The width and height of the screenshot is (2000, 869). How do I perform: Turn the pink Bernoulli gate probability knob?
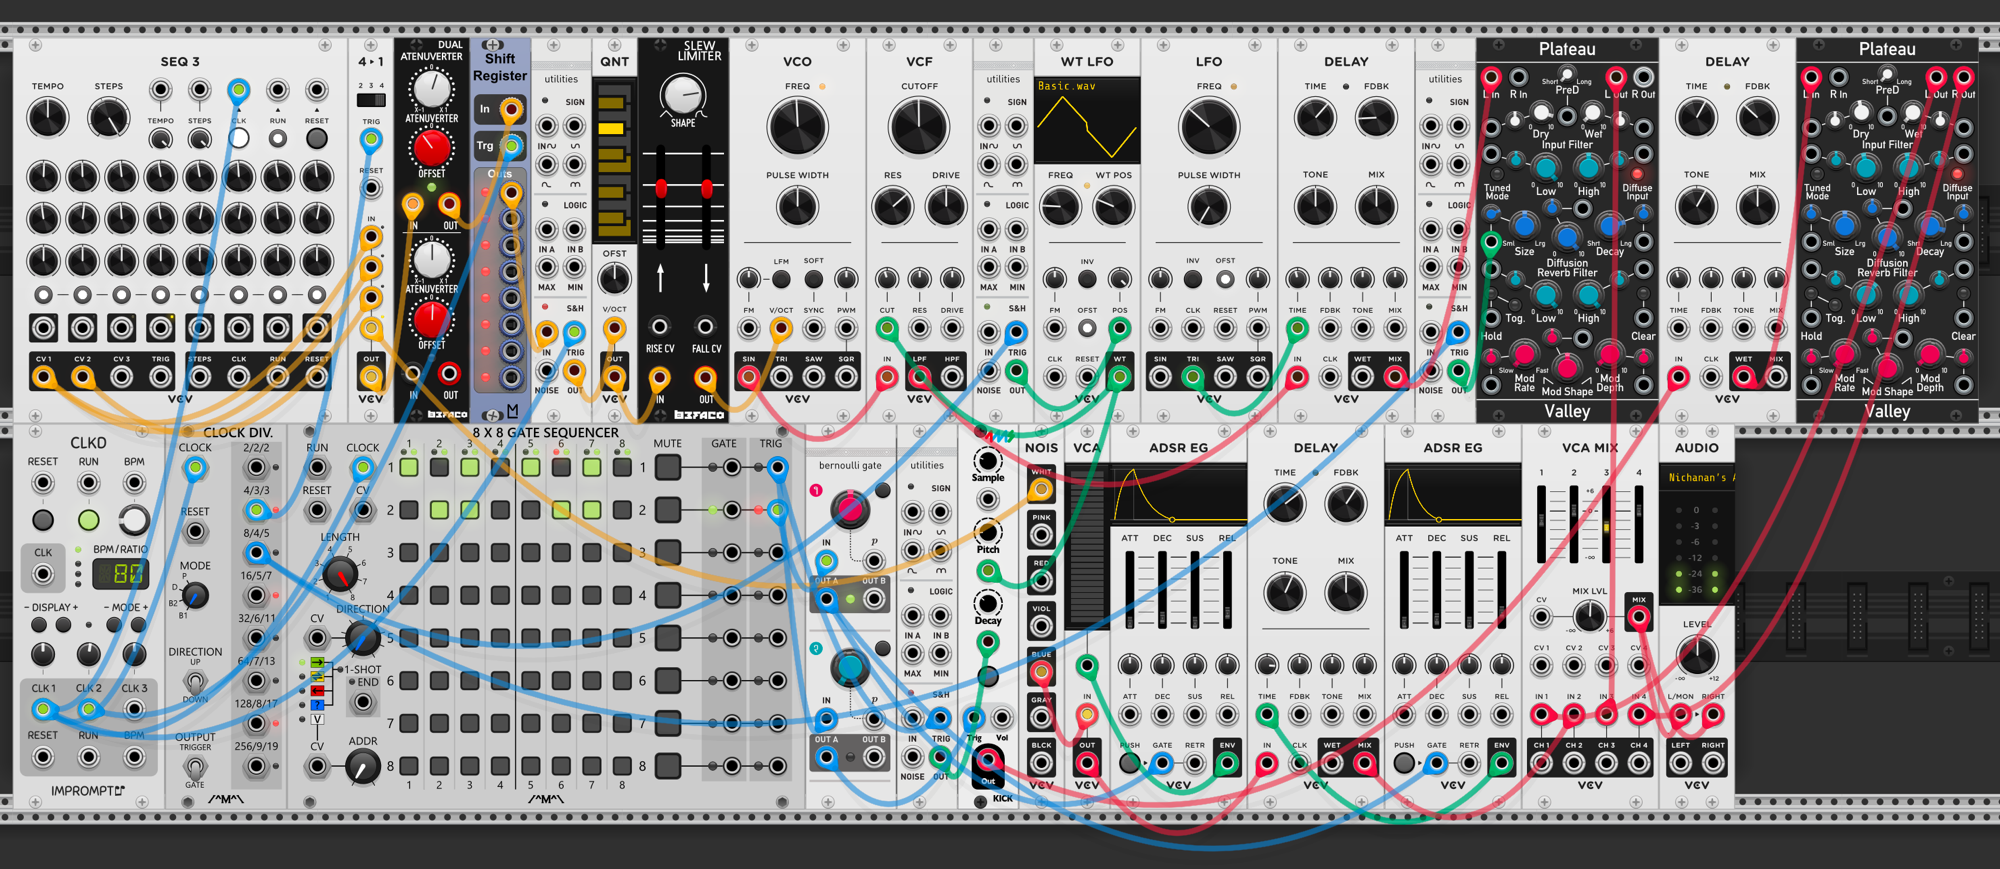848,509
